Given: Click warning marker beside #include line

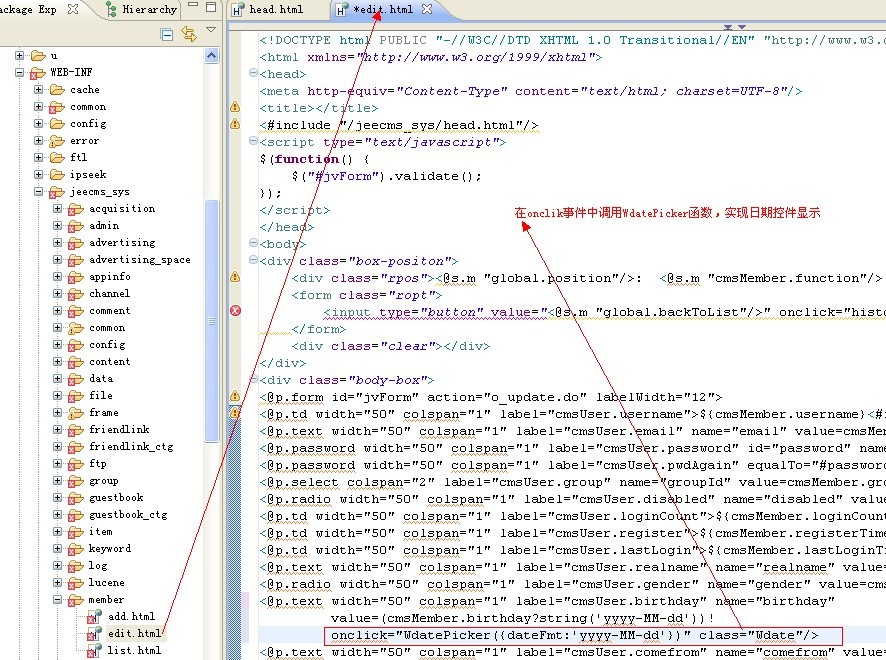Looking at the screenshot, I should tap(235, 124).
